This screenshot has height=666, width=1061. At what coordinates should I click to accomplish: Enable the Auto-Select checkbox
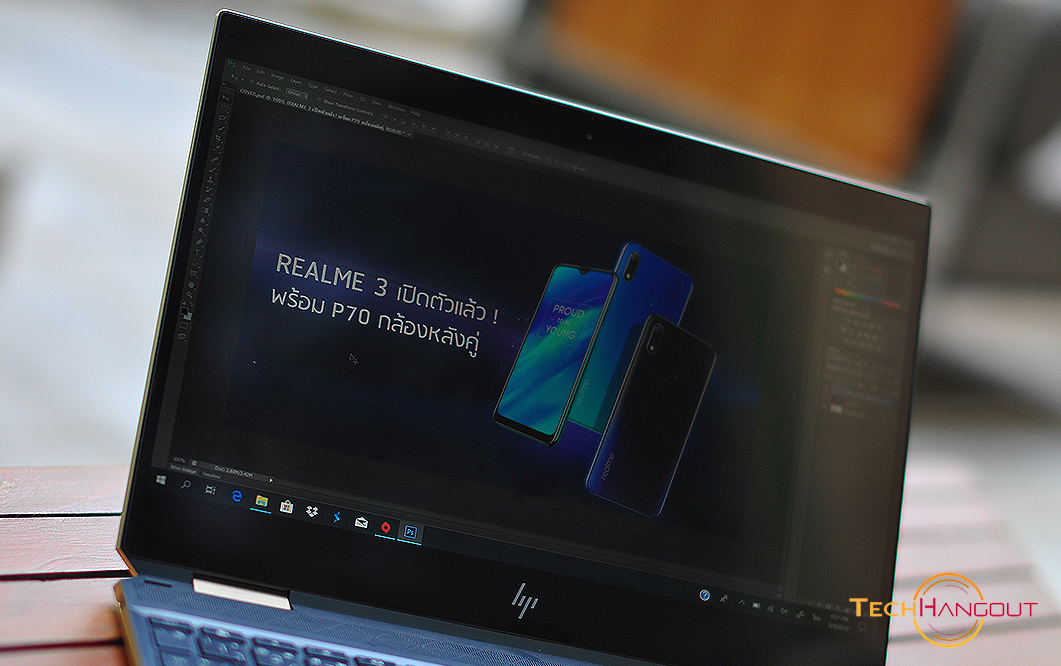pyautogui.click(x=252, y=82)
